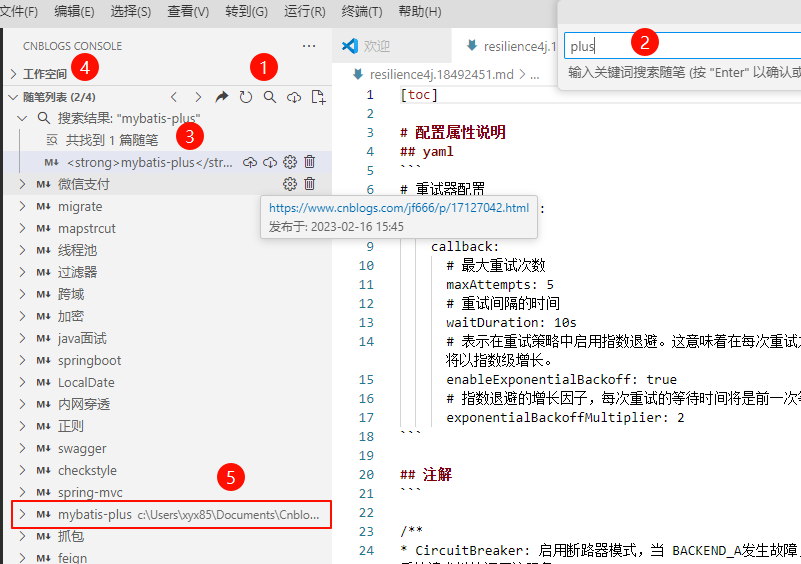This screenshot has height=564, width=801.
Task: Expand the mapstrcut post item
Action: [x=22, y=228]
